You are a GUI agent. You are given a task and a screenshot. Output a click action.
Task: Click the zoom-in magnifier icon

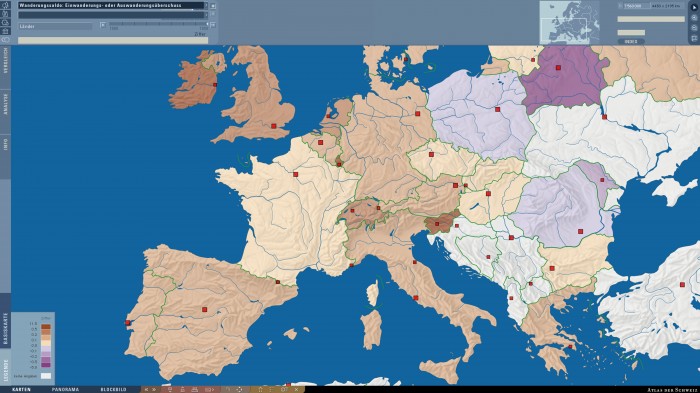(694, 17)
